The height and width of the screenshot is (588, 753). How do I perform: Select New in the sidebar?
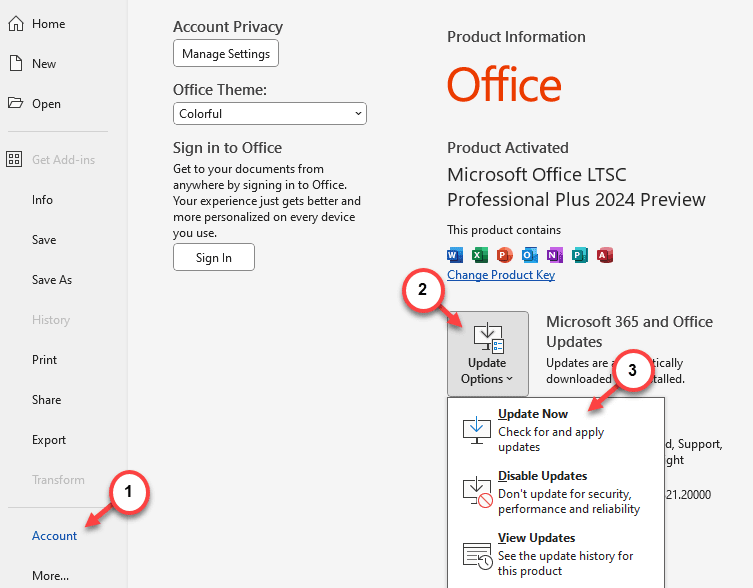click(x=44, y=63)
